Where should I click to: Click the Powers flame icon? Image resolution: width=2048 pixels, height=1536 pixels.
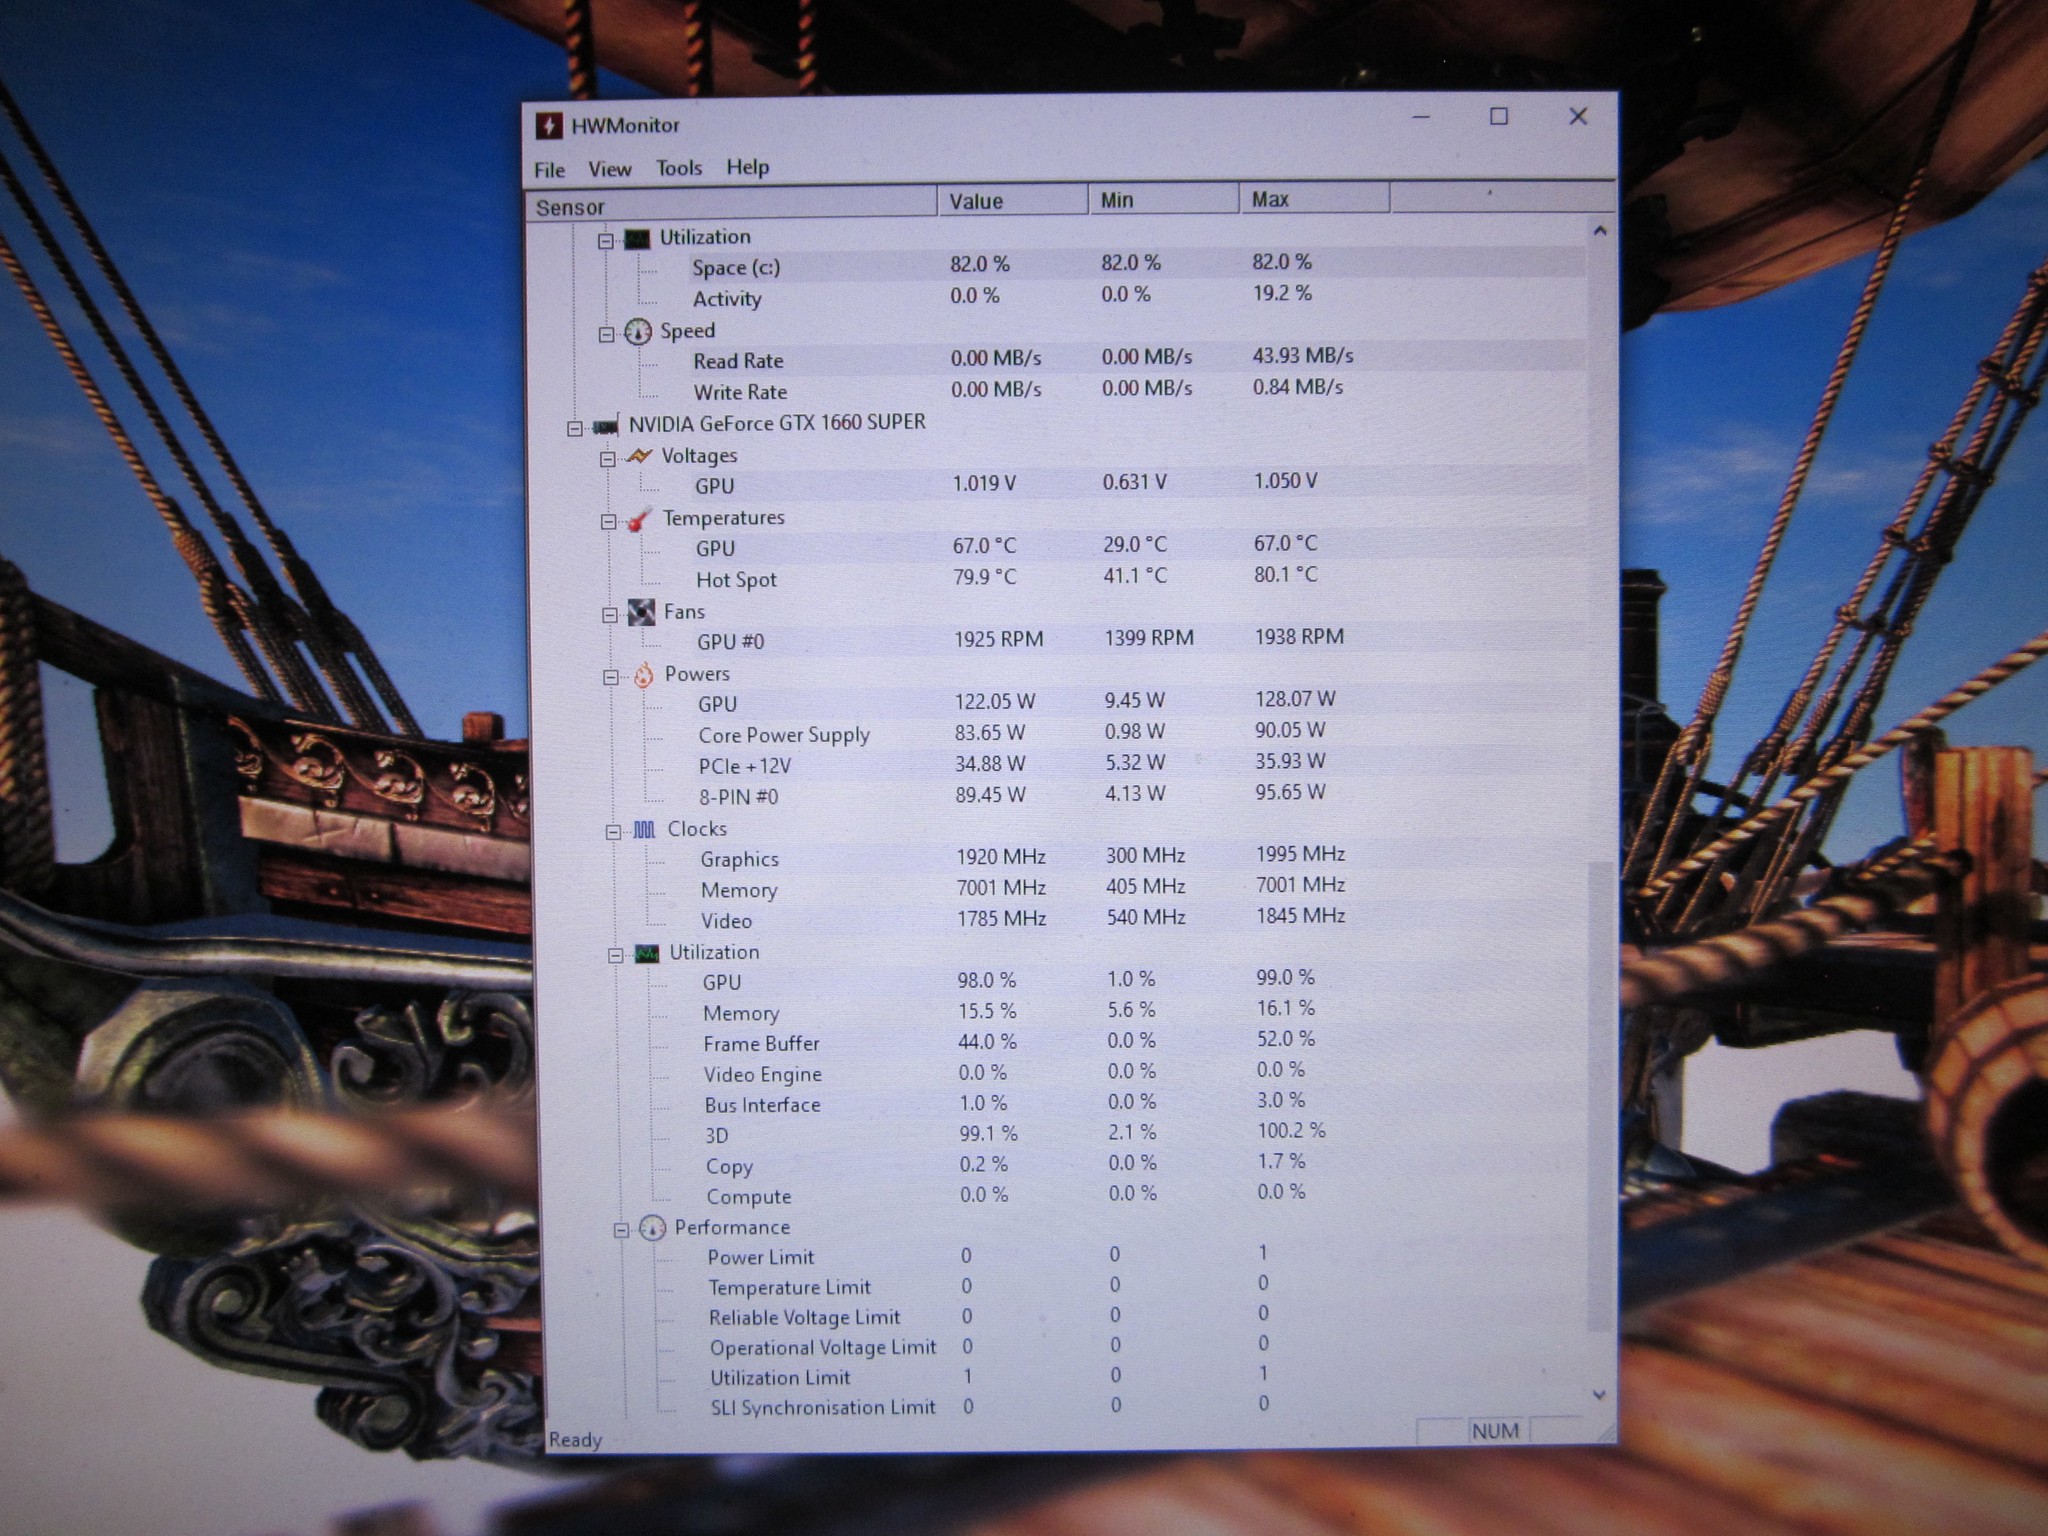pos(643,675)
